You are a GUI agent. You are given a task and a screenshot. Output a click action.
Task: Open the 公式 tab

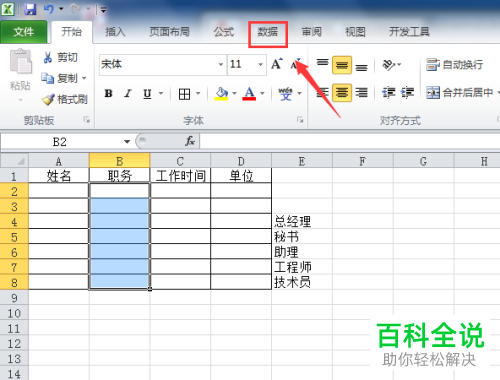224,32
